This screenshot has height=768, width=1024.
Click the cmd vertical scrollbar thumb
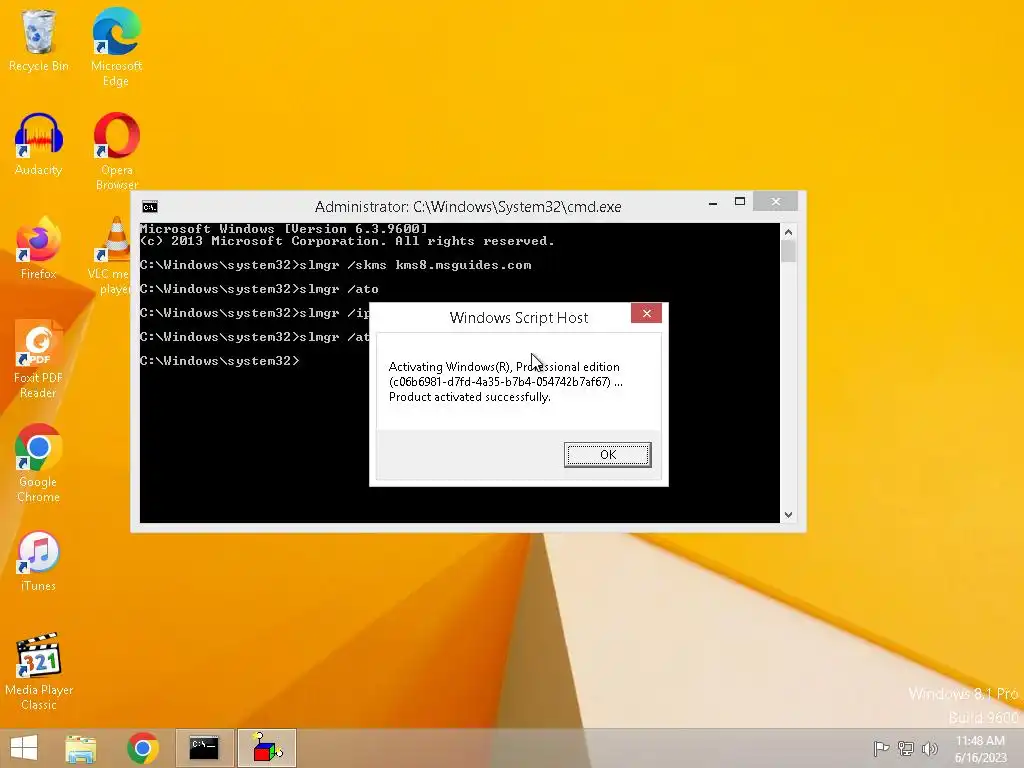tap(788, 251)
